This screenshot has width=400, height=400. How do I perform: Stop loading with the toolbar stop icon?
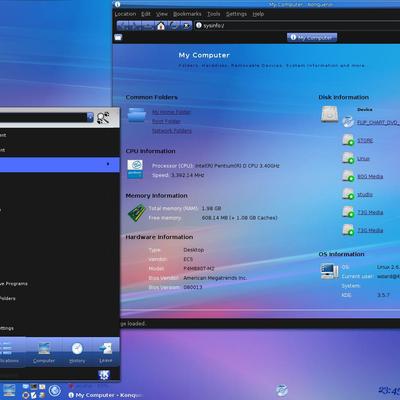(x=187, y=26)
